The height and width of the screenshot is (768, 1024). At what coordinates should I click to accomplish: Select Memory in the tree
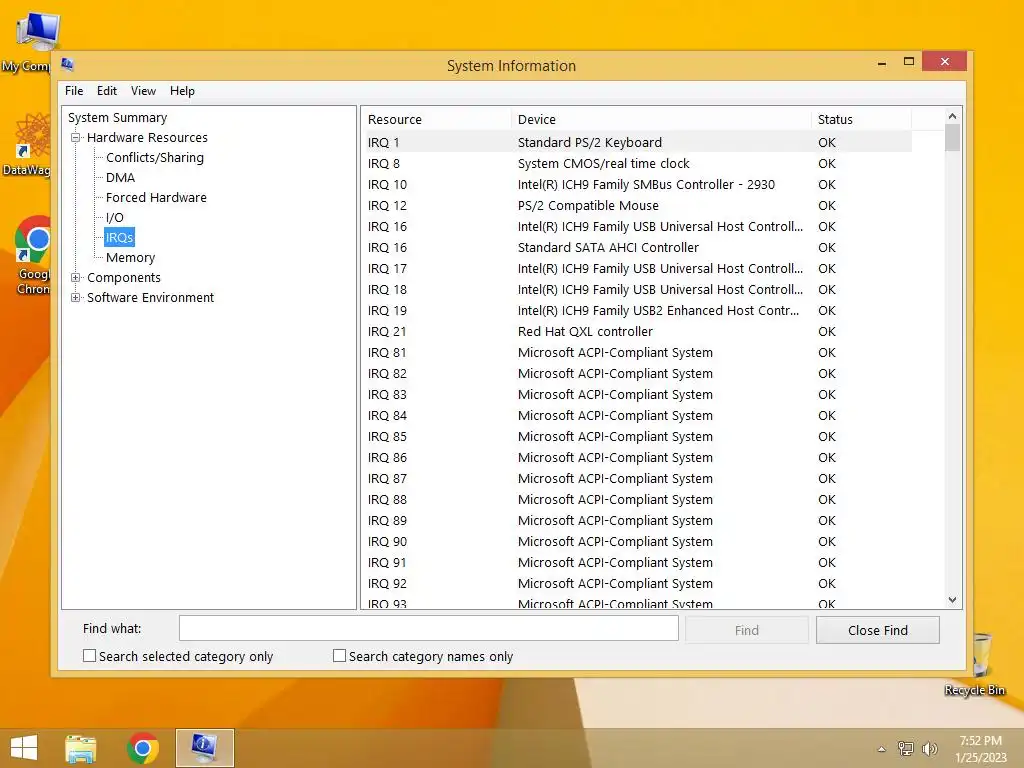pos(131,258)
